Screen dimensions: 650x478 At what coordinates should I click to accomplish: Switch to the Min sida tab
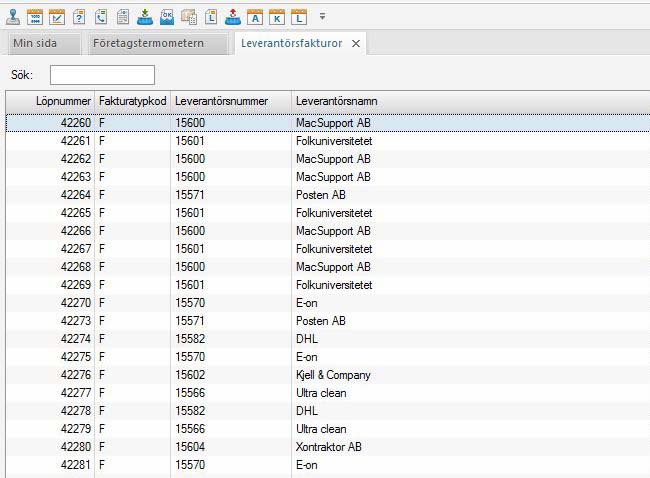[44, 44]
